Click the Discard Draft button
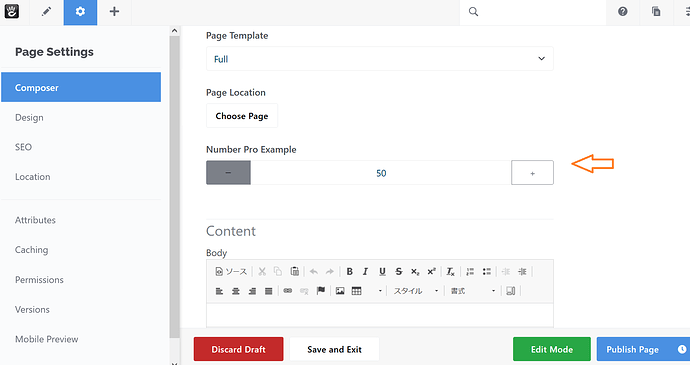The height and width of the screenshot is (365, 690). 239,349
